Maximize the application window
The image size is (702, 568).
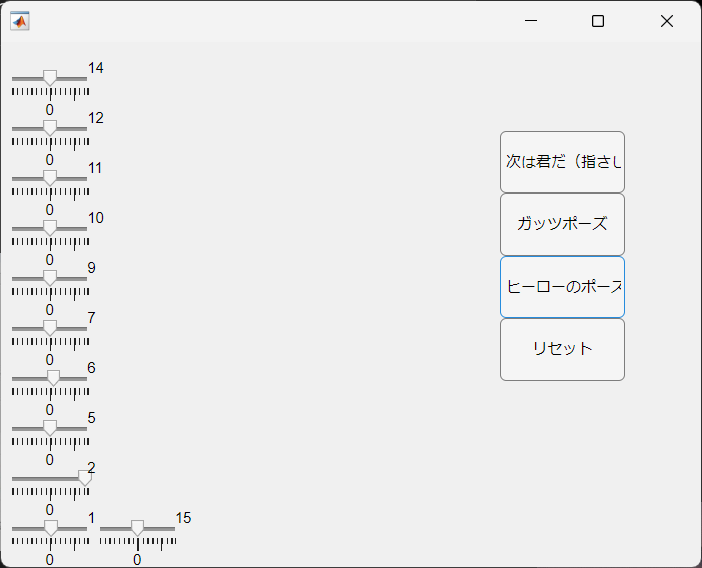pyautogui.click(x=598, y=21)
